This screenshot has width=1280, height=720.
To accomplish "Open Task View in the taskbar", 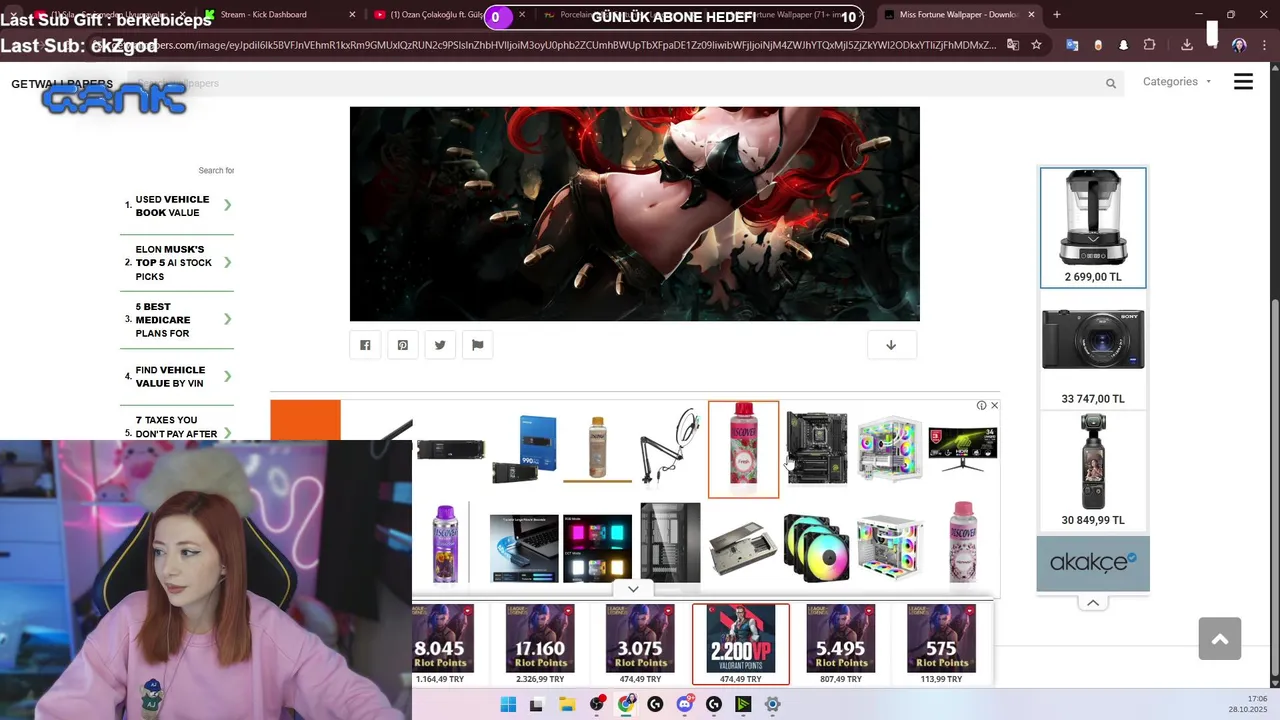I will tap(536, 704).
